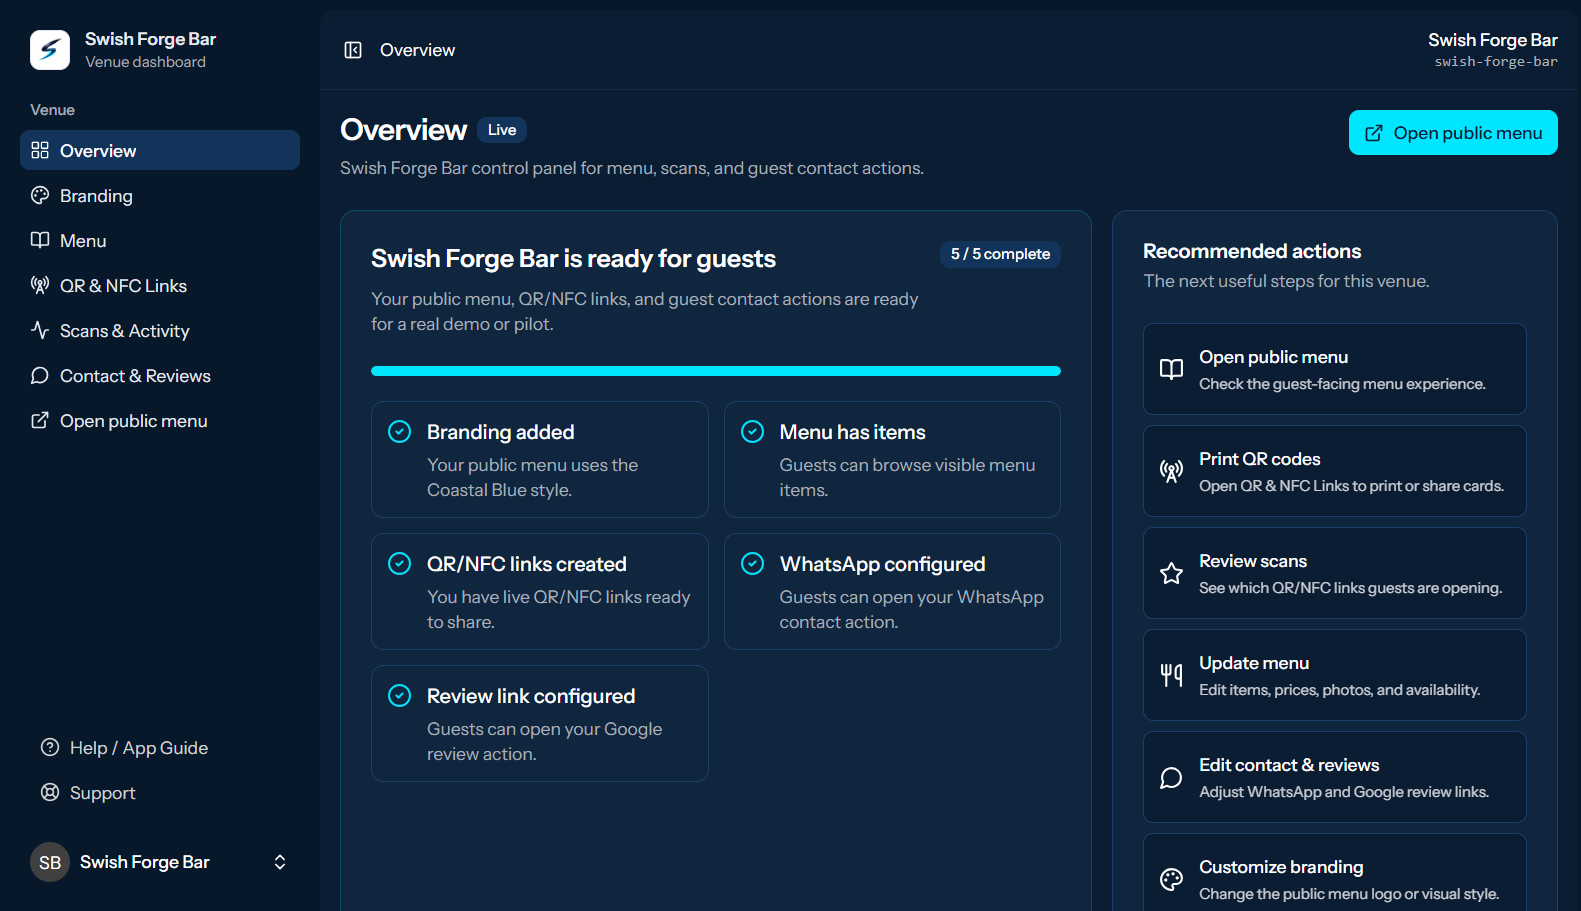
Task: Toggle the sidebar collapse icon next to Overview
Action: [353, 50]
